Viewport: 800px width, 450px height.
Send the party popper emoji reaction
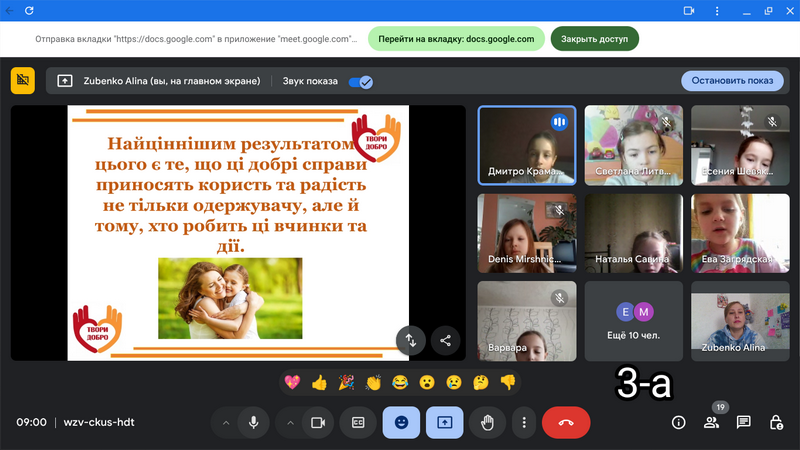pos(346,382)
